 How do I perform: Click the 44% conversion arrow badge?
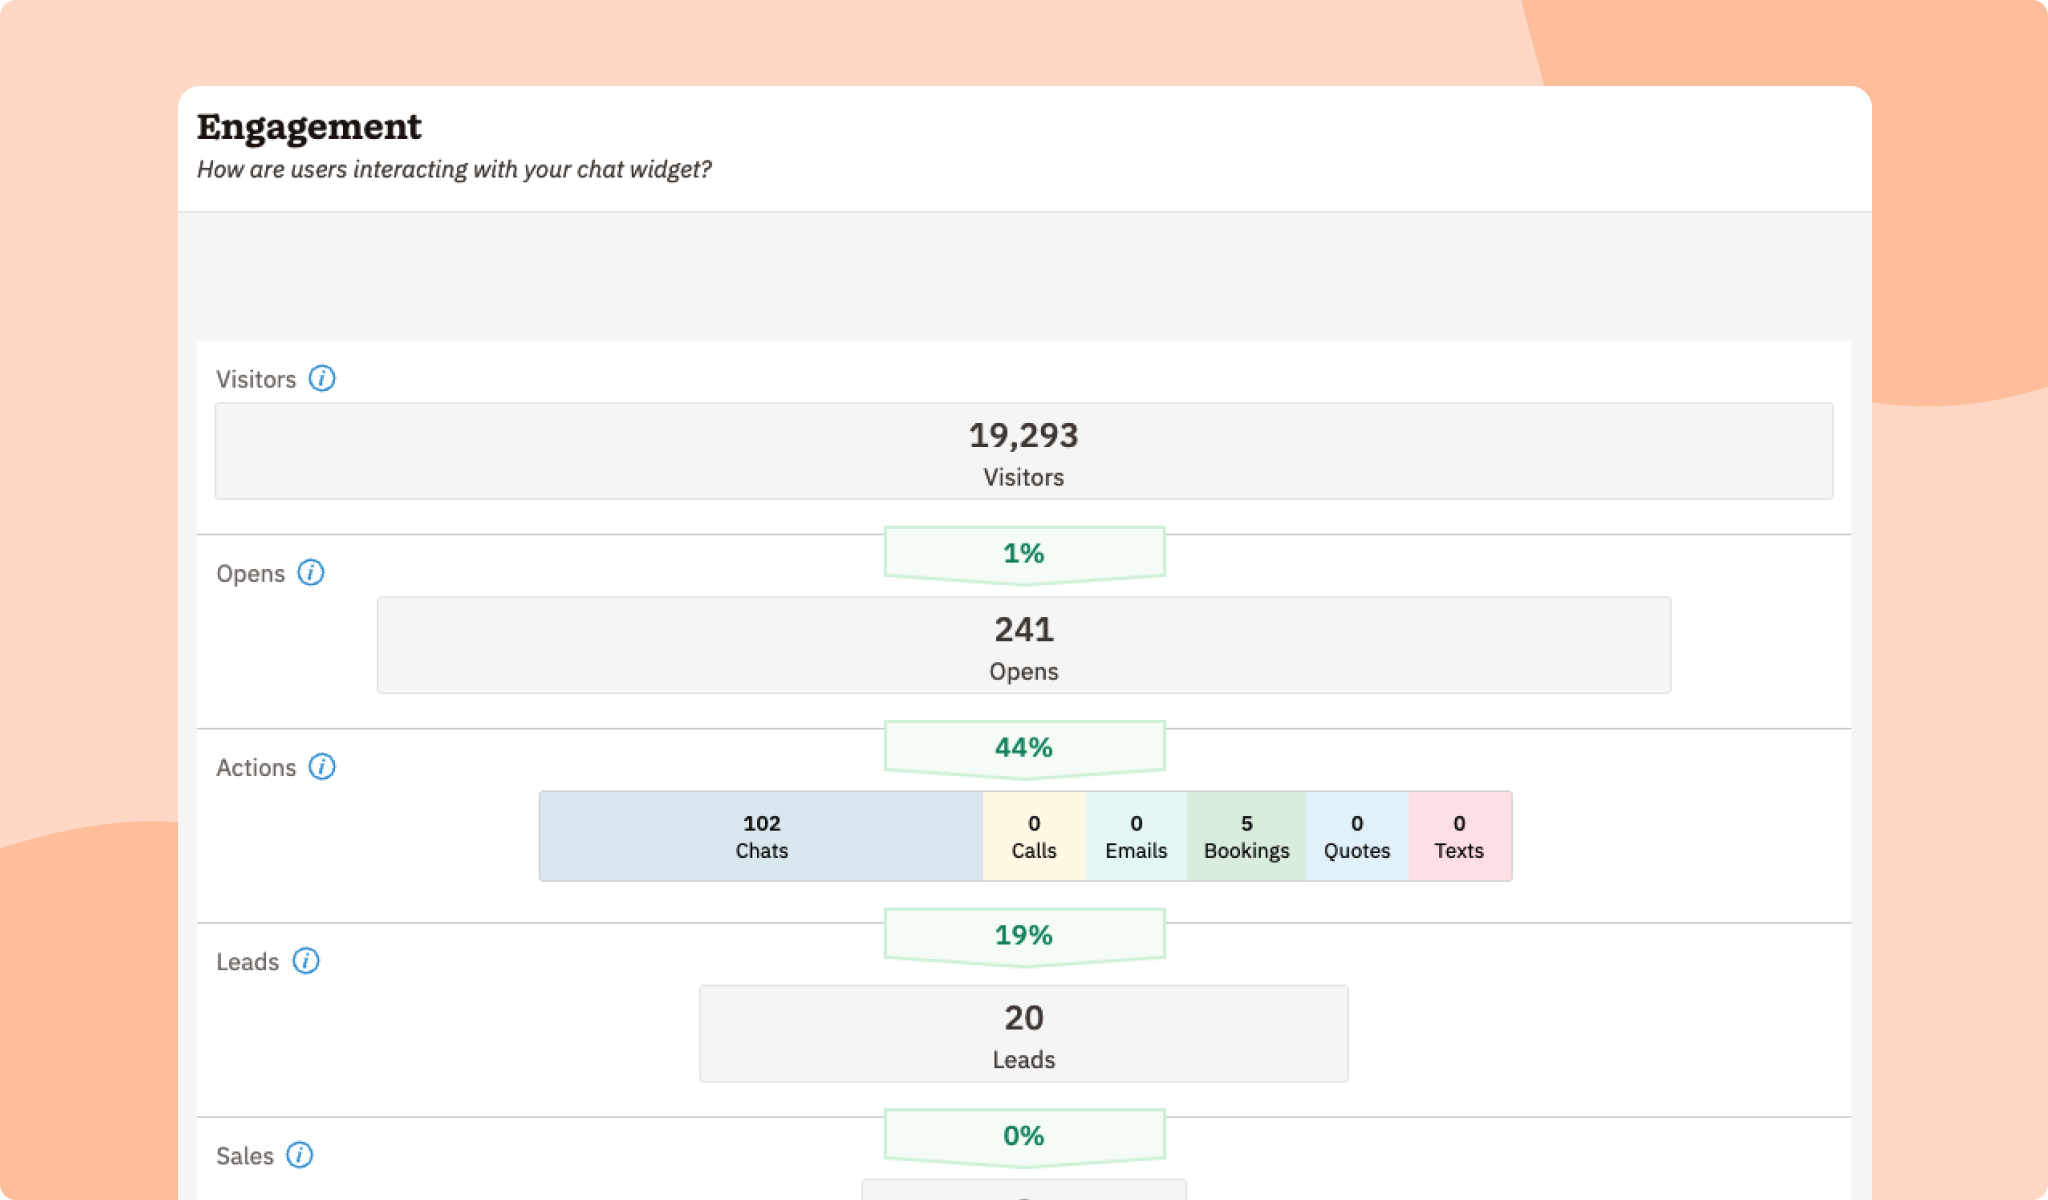point(1024,747)
